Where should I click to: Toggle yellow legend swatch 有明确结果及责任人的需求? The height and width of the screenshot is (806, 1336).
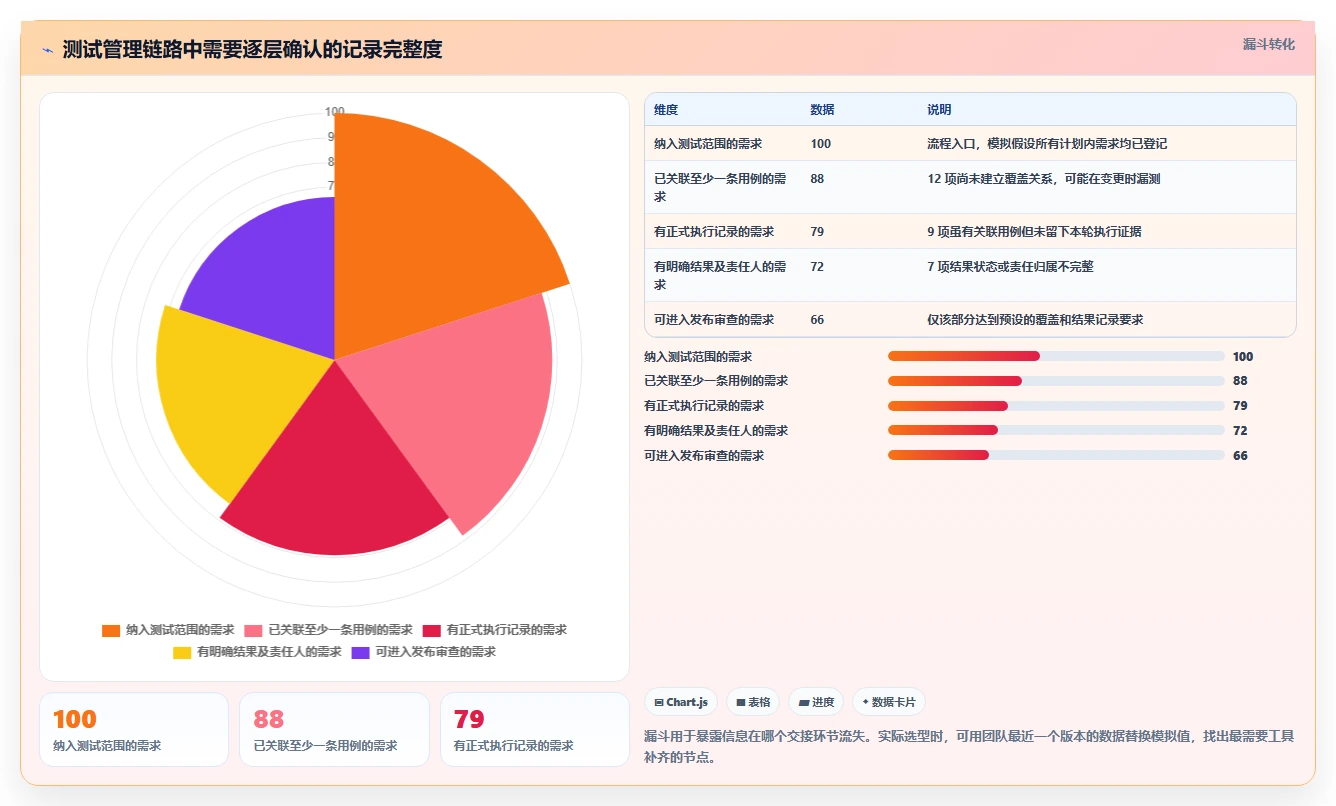click(182, 653)
